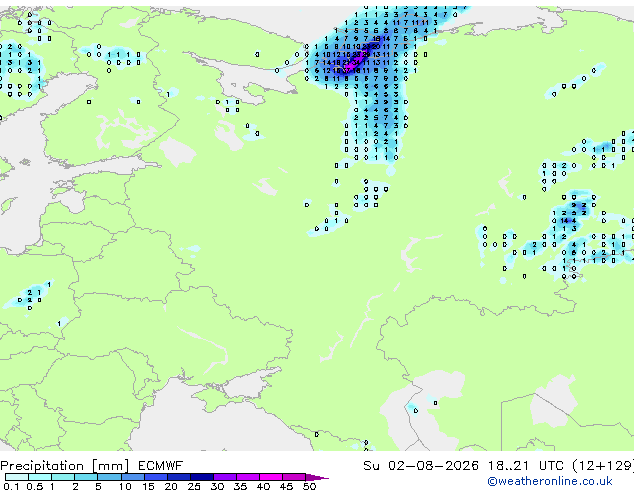Click legend label '0.1'
This screenshot has height=490, width=634.
11,486
